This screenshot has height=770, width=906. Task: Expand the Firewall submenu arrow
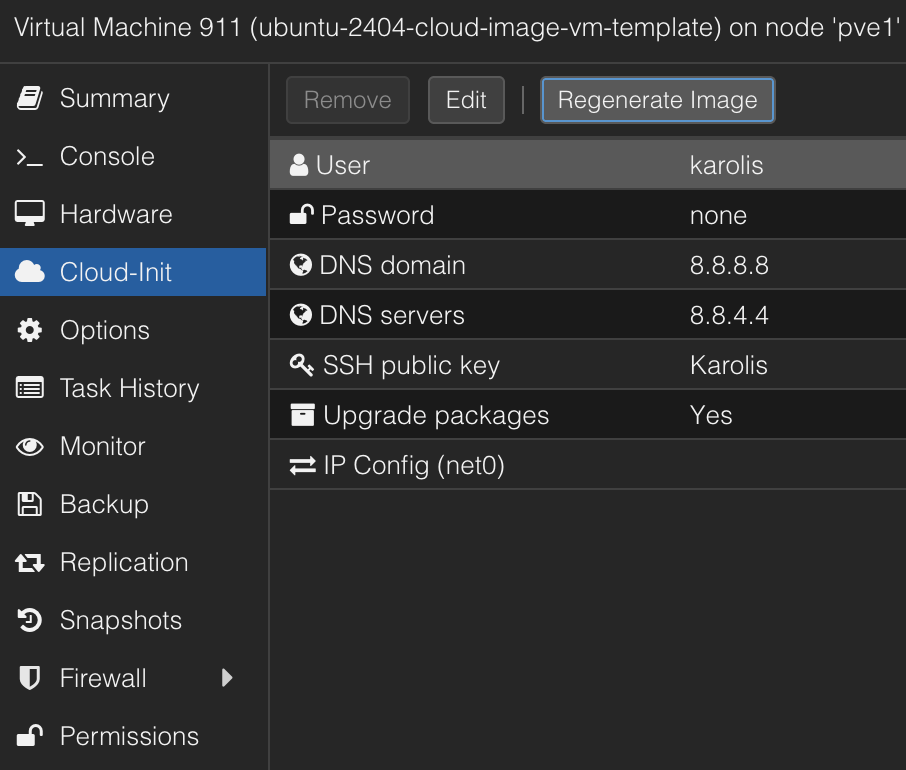(227, 678)
